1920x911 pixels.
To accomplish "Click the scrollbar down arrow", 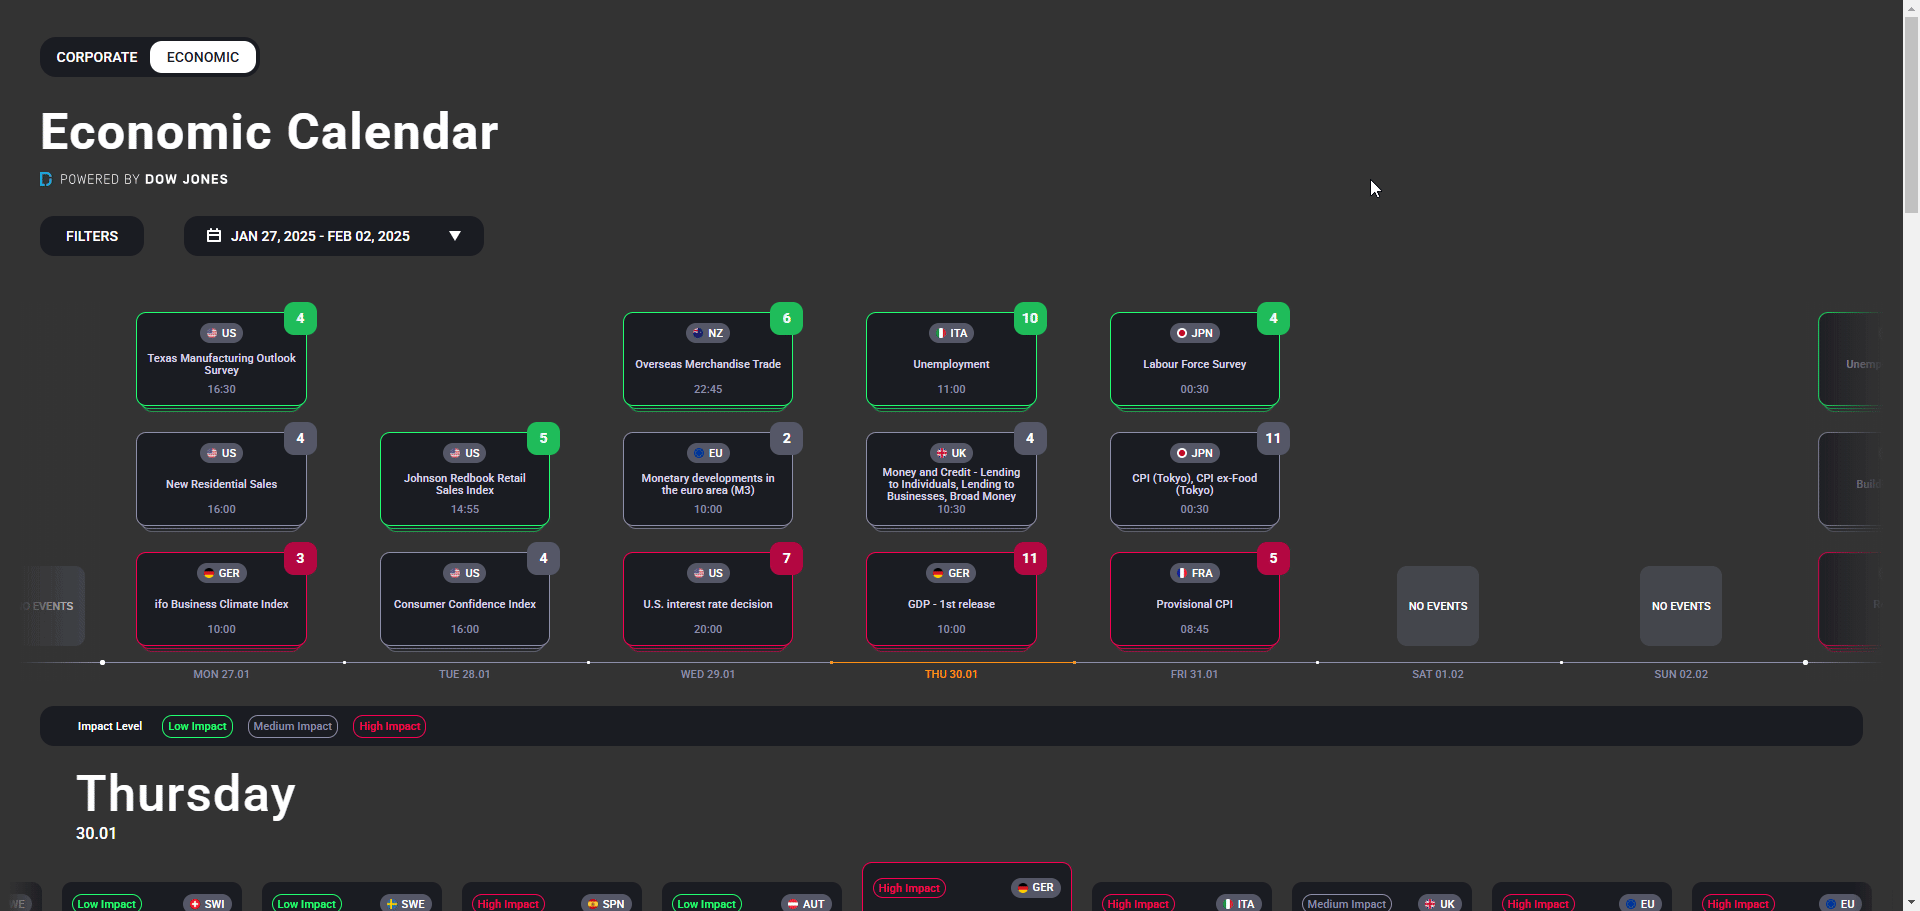I will click(x=1911, y=903).
